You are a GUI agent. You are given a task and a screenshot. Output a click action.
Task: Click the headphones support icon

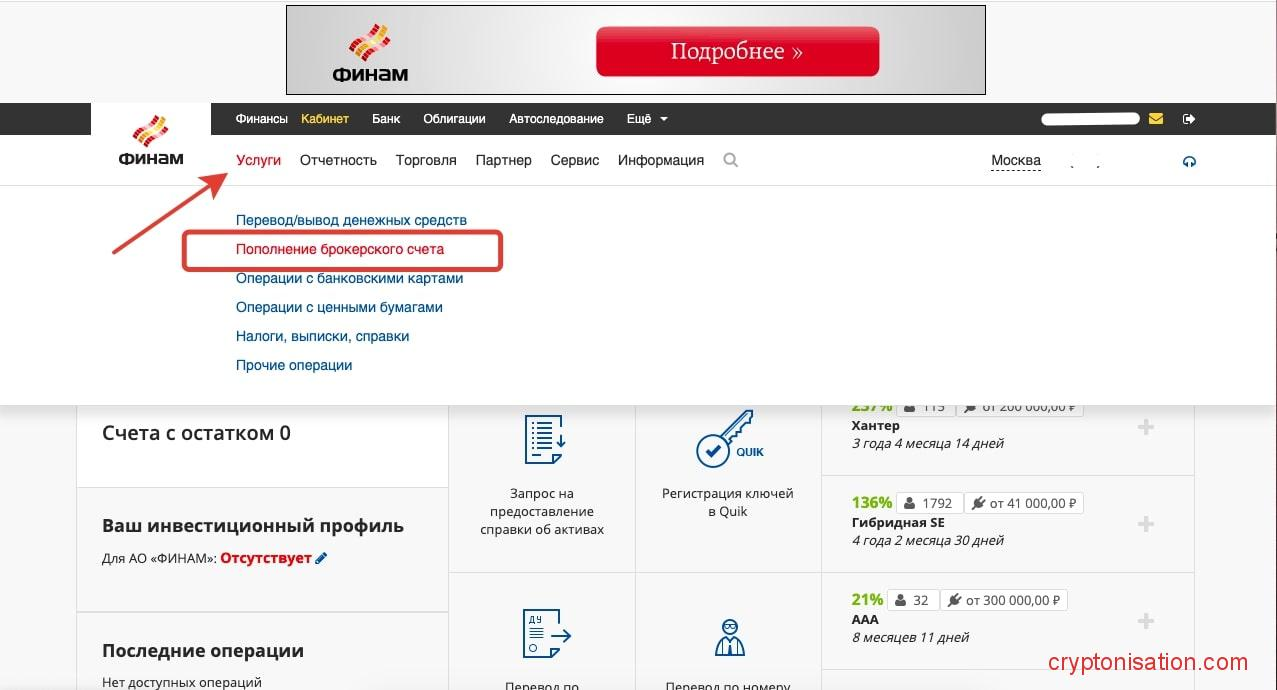point(1190,160)
